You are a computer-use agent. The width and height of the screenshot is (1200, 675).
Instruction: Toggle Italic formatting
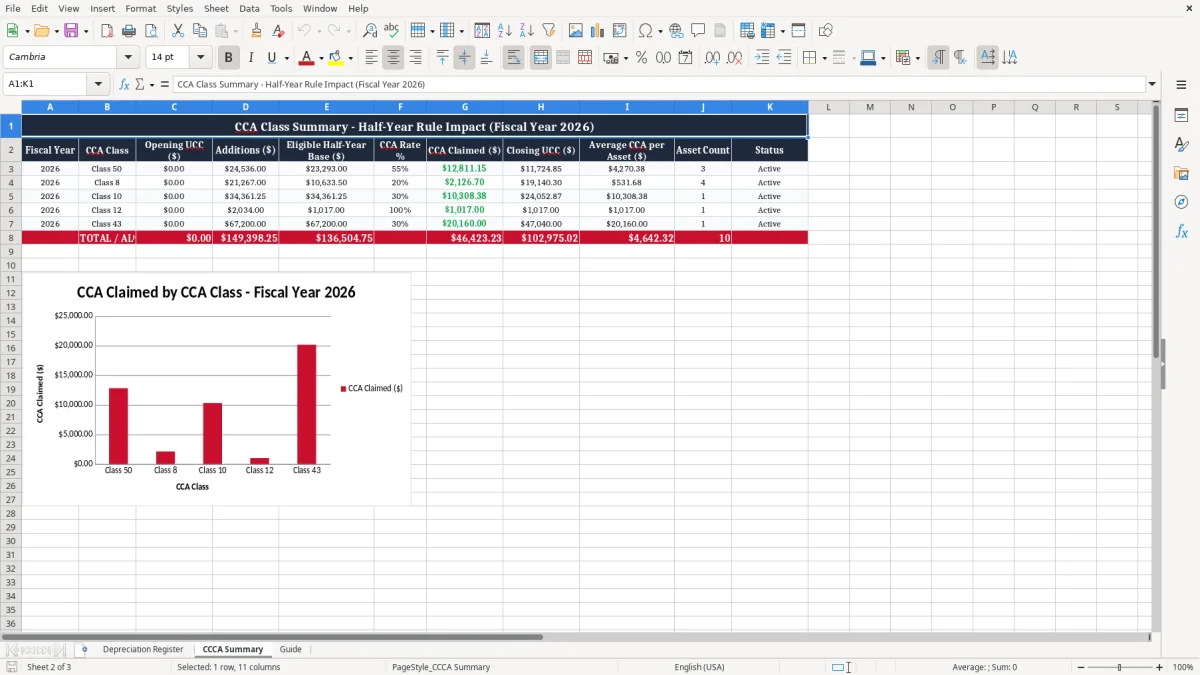pos(251,58)
